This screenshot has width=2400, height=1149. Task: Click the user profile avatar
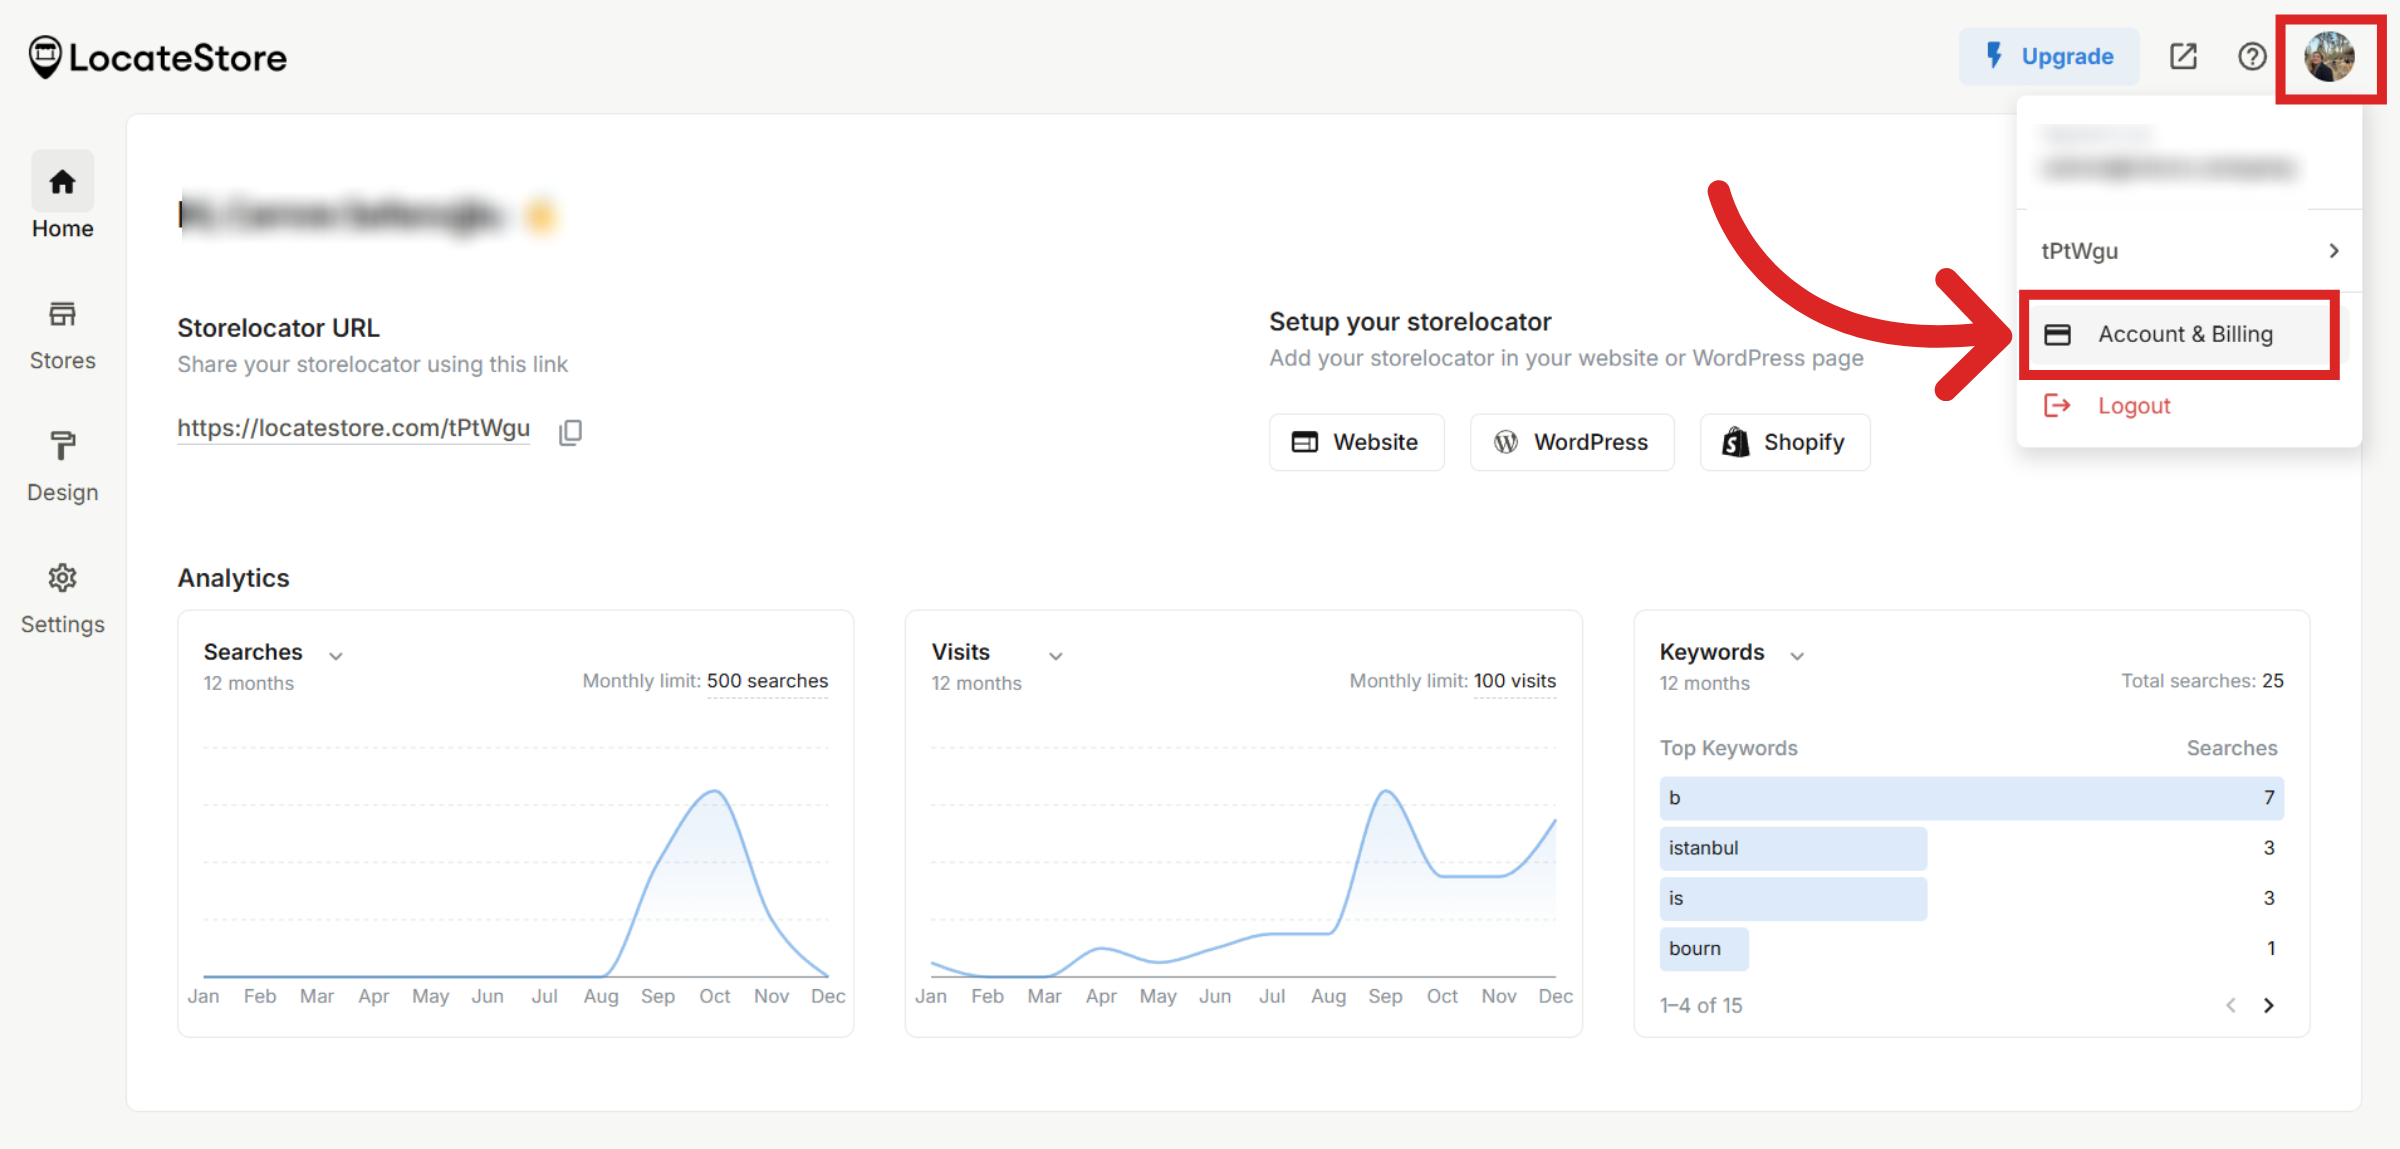coord(2329,57)
